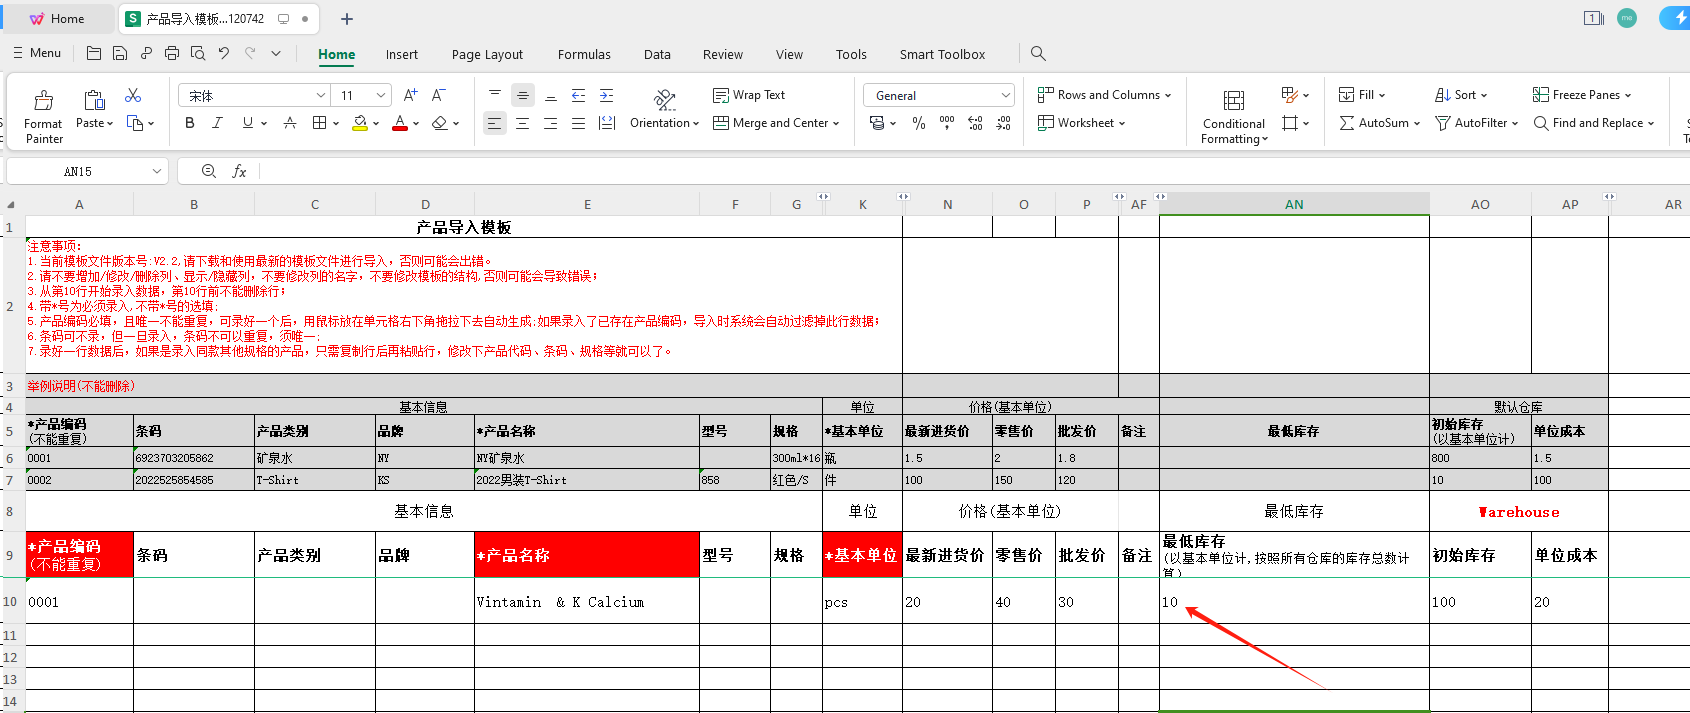Click the Format Painter tool
The image size is (1690, 713).
pyautogui.click(x=43, y=115)
